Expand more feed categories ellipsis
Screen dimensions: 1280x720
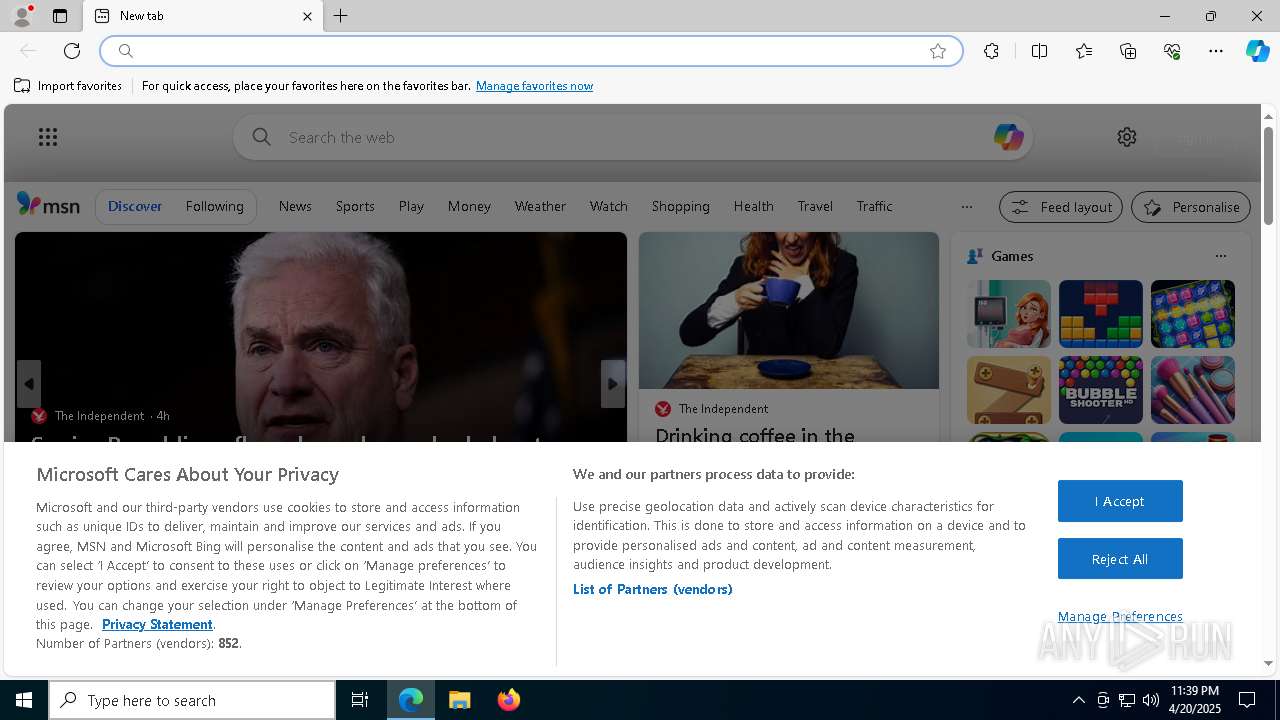click(x=966, y=207)
